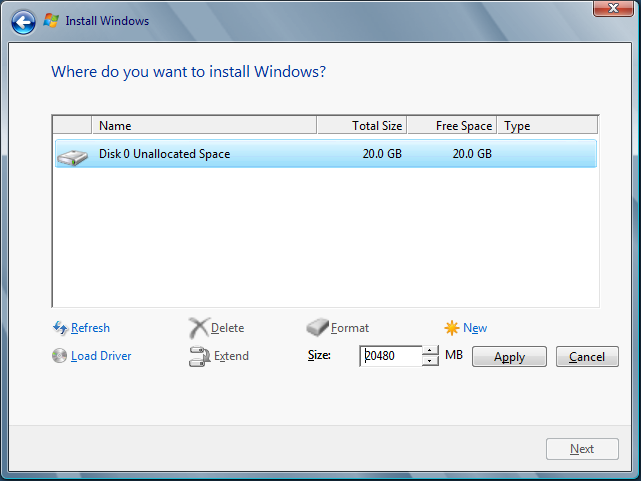The width and height of the screenshot is (641, 481).
Task: Click the Load Driver disc icon
Action: [60, 356]
